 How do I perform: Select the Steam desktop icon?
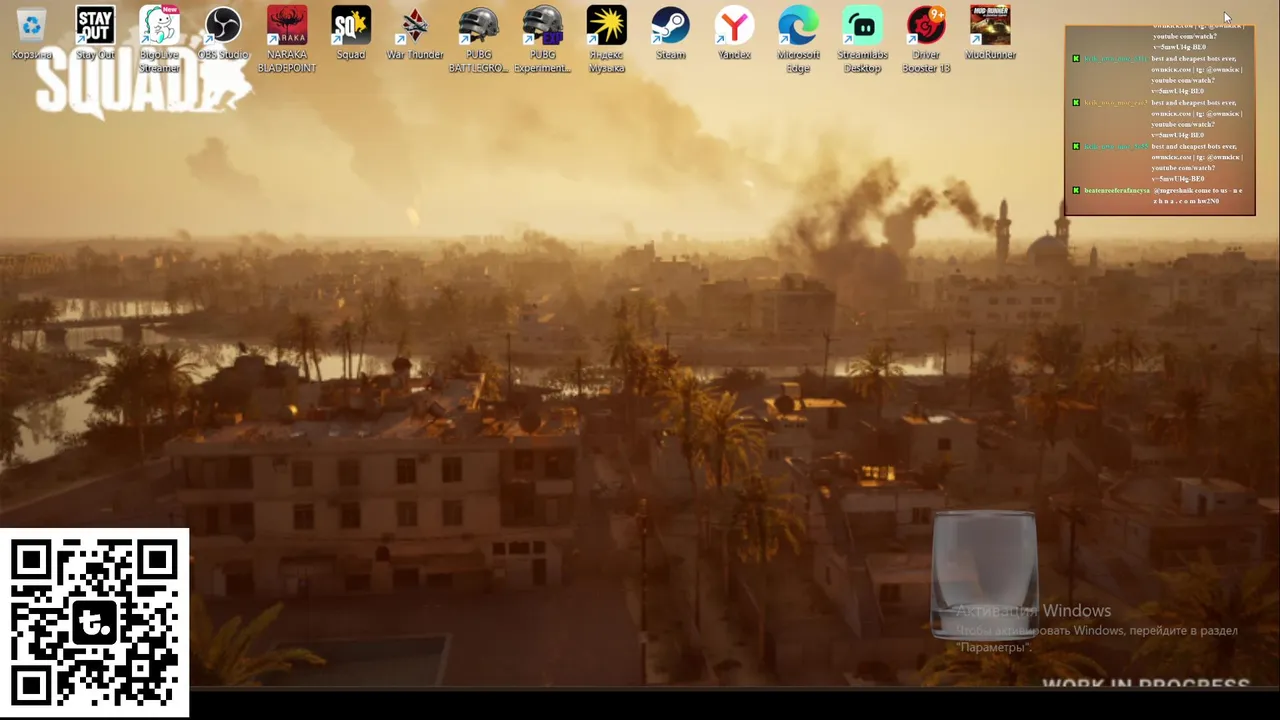(x=670, y=33)
